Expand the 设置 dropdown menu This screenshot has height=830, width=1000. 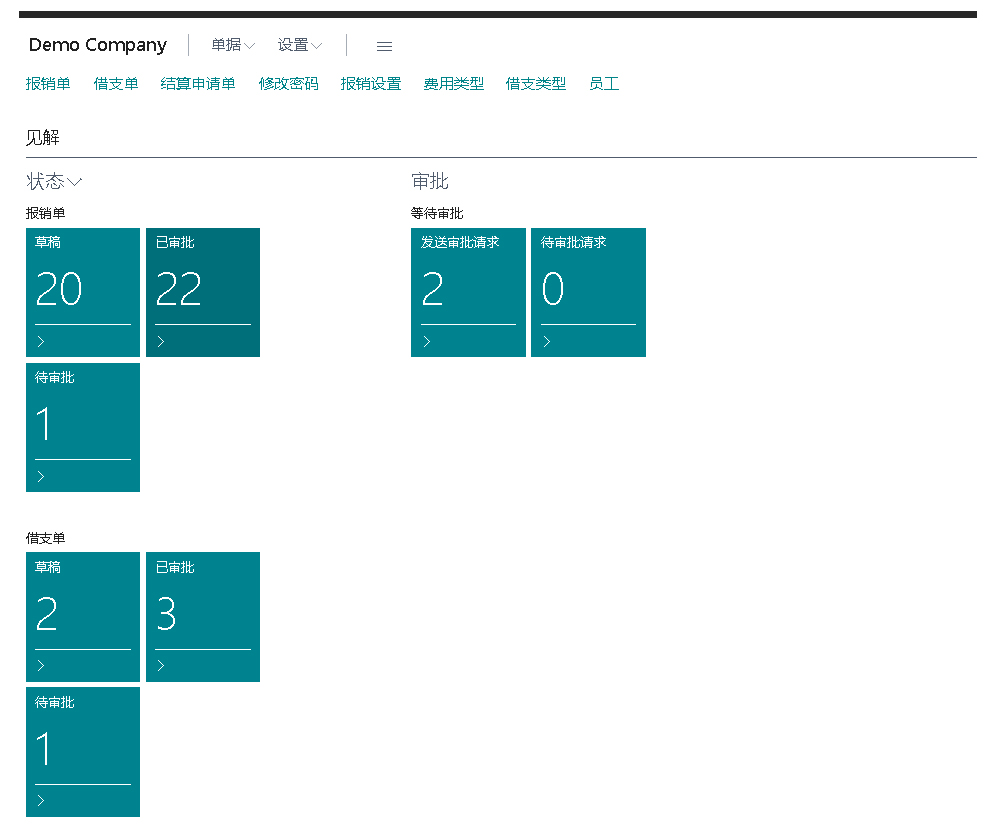click(x=300, y=45)
